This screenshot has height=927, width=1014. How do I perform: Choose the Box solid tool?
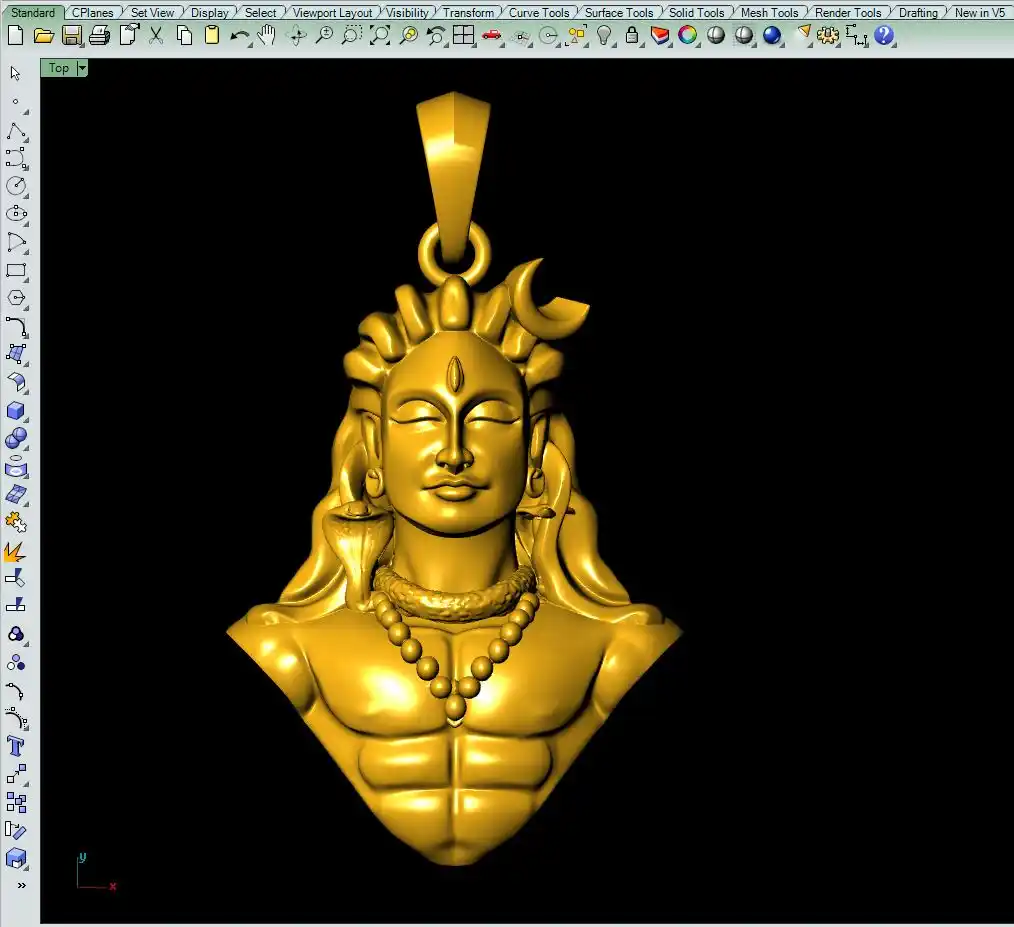[16, 411]
